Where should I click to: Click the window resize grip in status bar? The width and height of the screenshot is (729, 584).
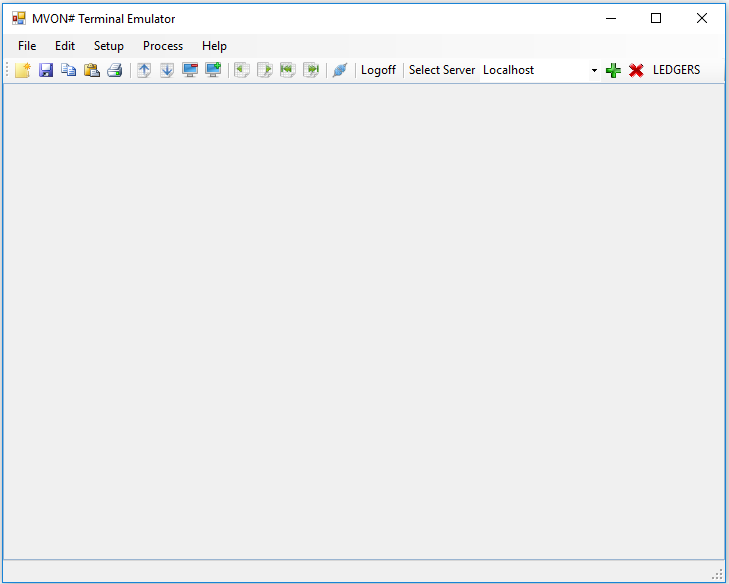(x=717, y=575)
